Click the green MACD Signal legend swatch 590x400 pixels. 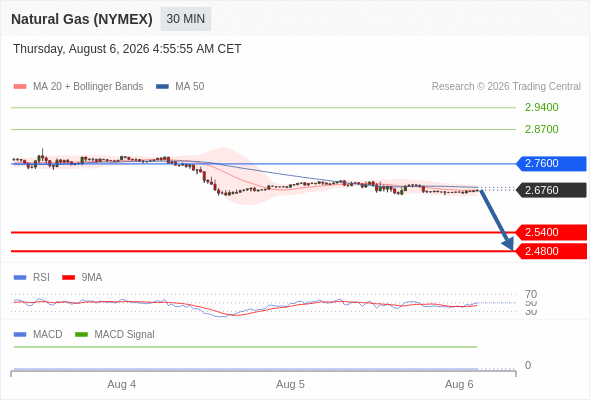coord(81,335)
